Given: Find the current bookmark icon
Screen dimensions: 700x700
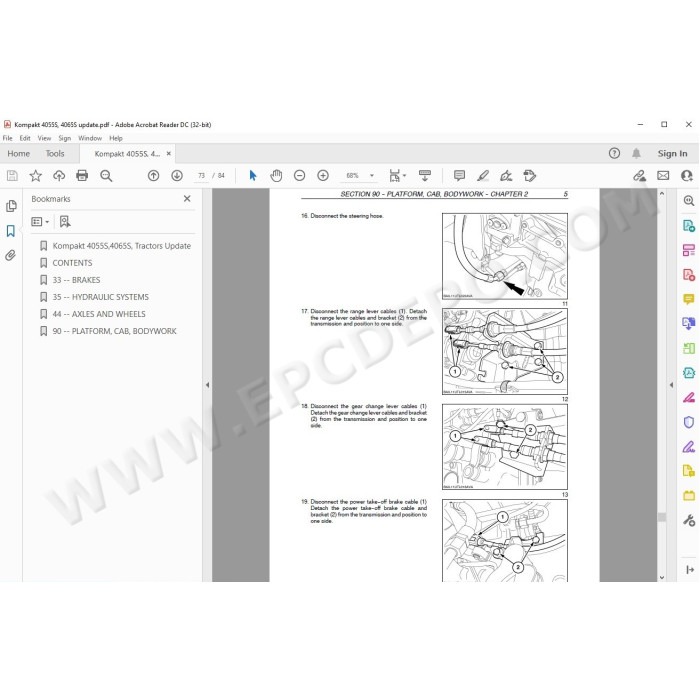Looking at the screenshot, I should click(x=65, y=221).
